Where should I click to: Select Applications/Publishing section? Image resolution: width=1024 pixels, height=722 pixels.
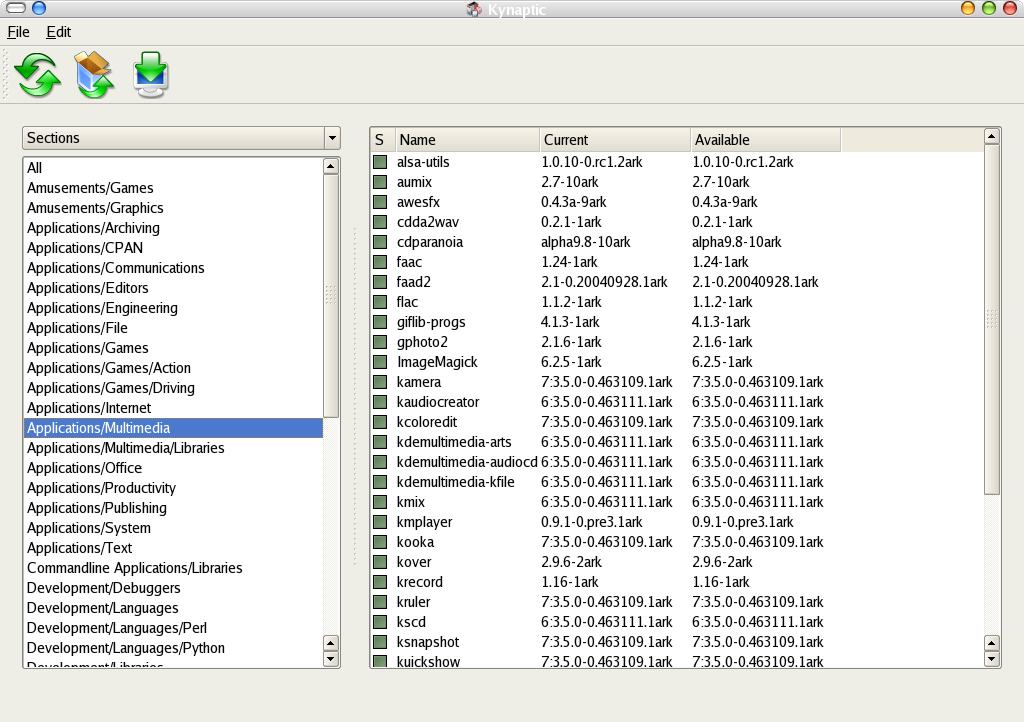[x=173, y=508]
